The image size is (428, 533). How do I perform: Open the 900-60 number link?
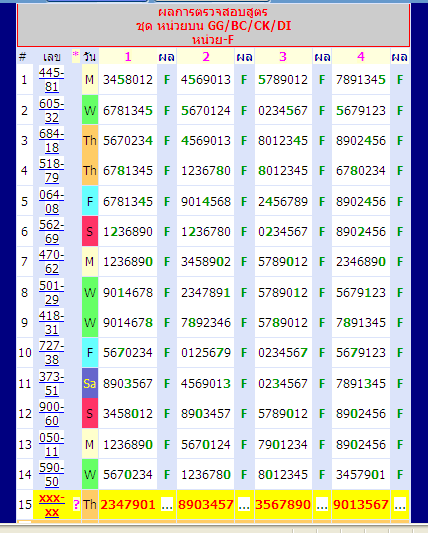pyautogui.click(x=51, y=414)
